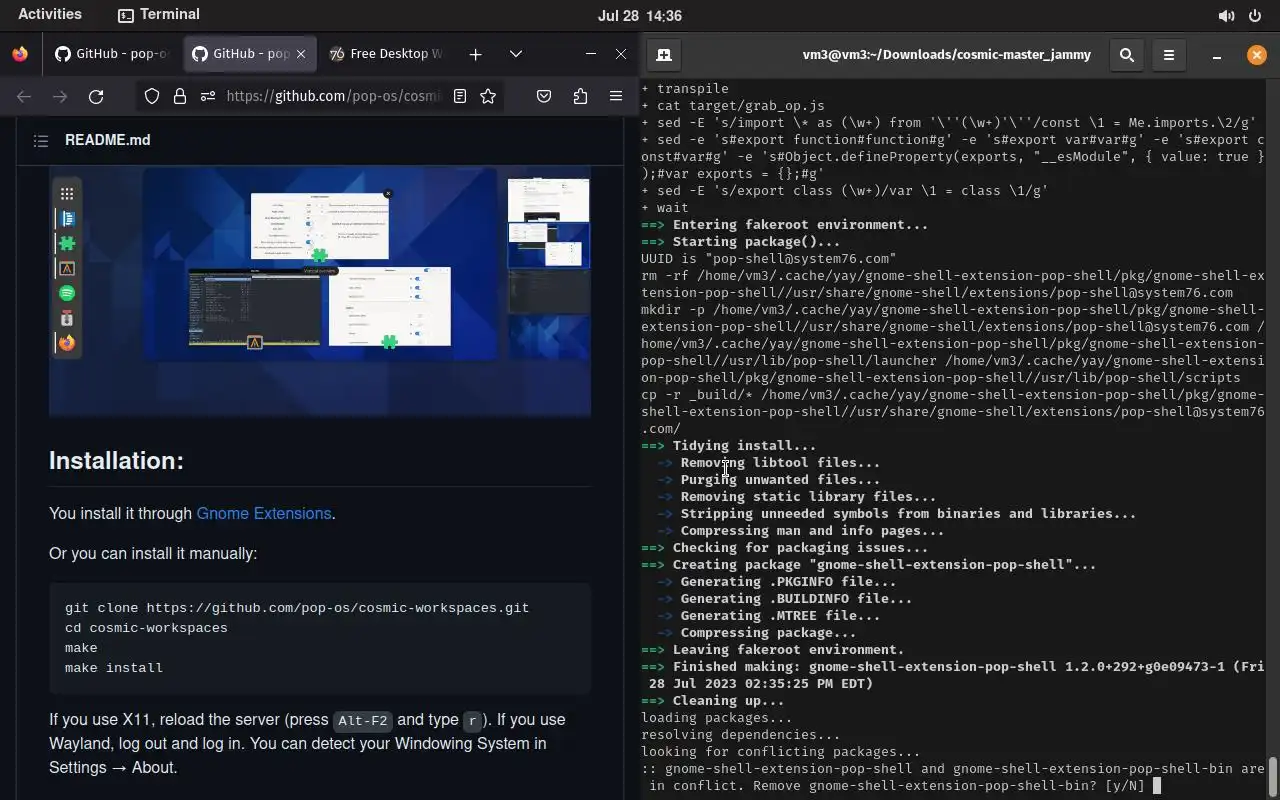Switch to first GitHub pop-os tab
Viewport: 1280px width, 800px height.
(112, 54)
